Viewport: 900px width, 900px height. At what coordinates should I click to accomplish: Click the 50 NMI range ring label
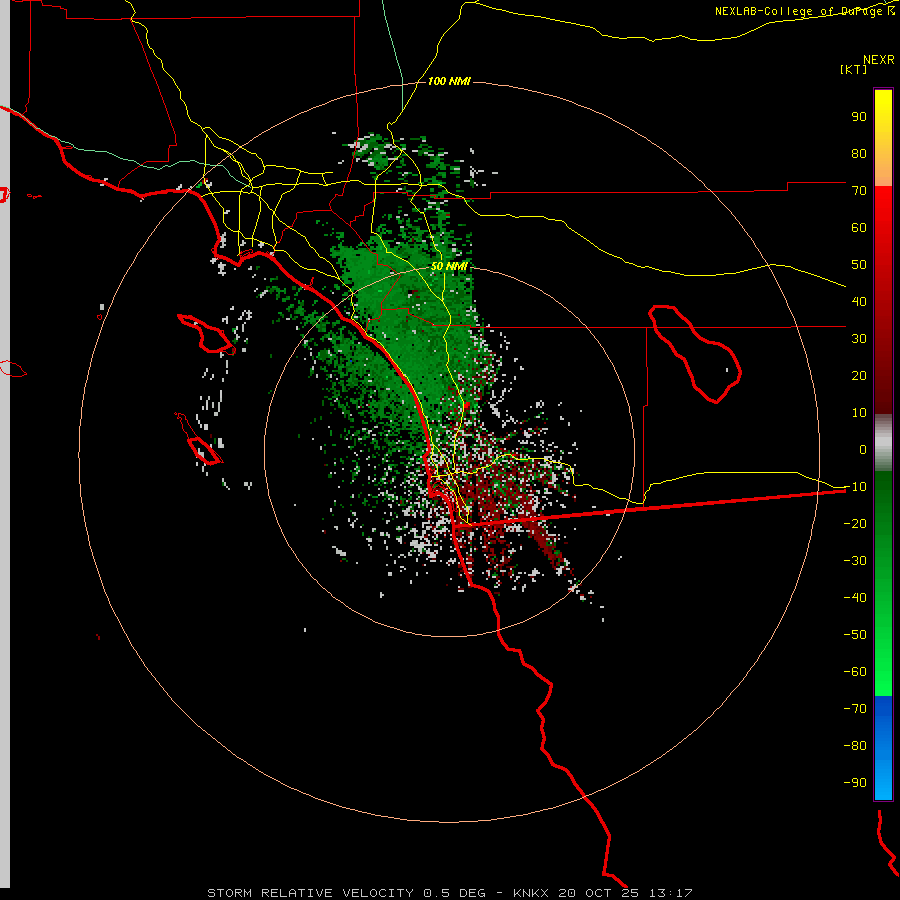[449, 266]
